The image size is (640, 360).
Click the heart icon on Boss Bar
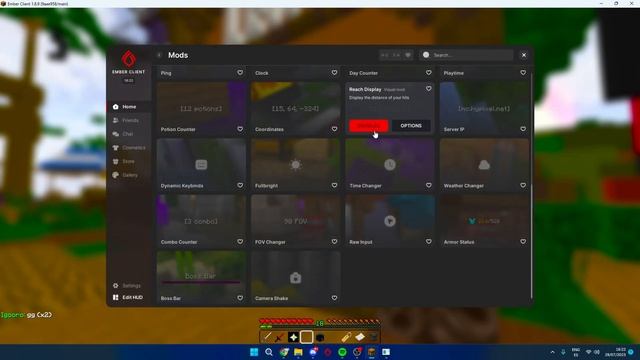coord(240,298)
